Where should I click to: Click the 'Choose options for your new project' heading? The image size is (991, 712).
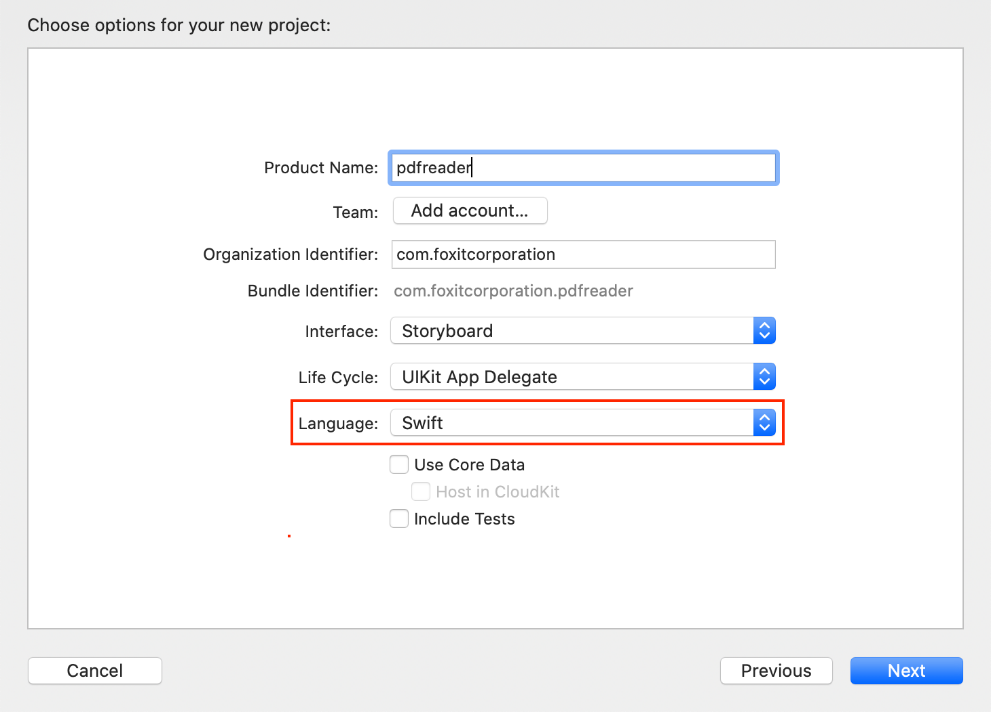coord(179,24)
